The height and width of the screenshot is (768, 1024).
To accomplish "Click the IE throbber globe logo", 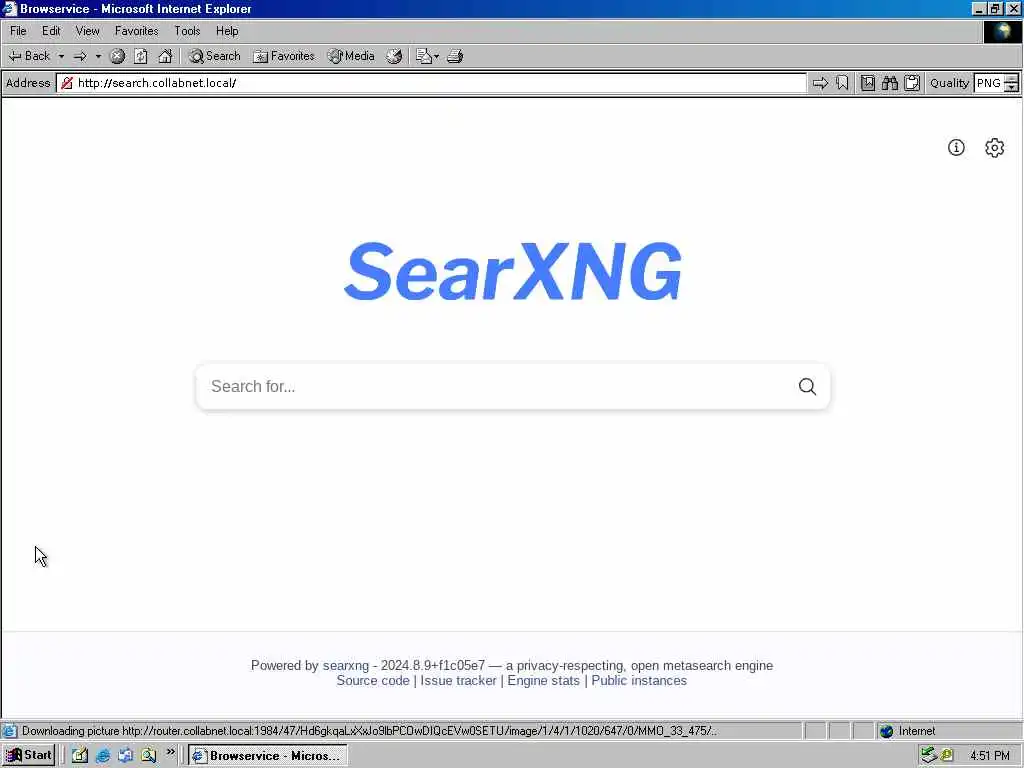I will (1002, 32).
